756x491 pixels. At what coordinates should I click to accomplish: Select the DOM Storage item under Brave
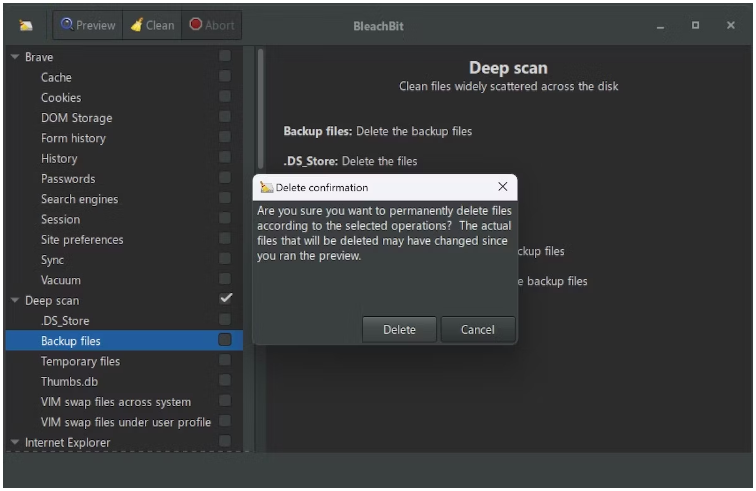click(x=76, y=118)
